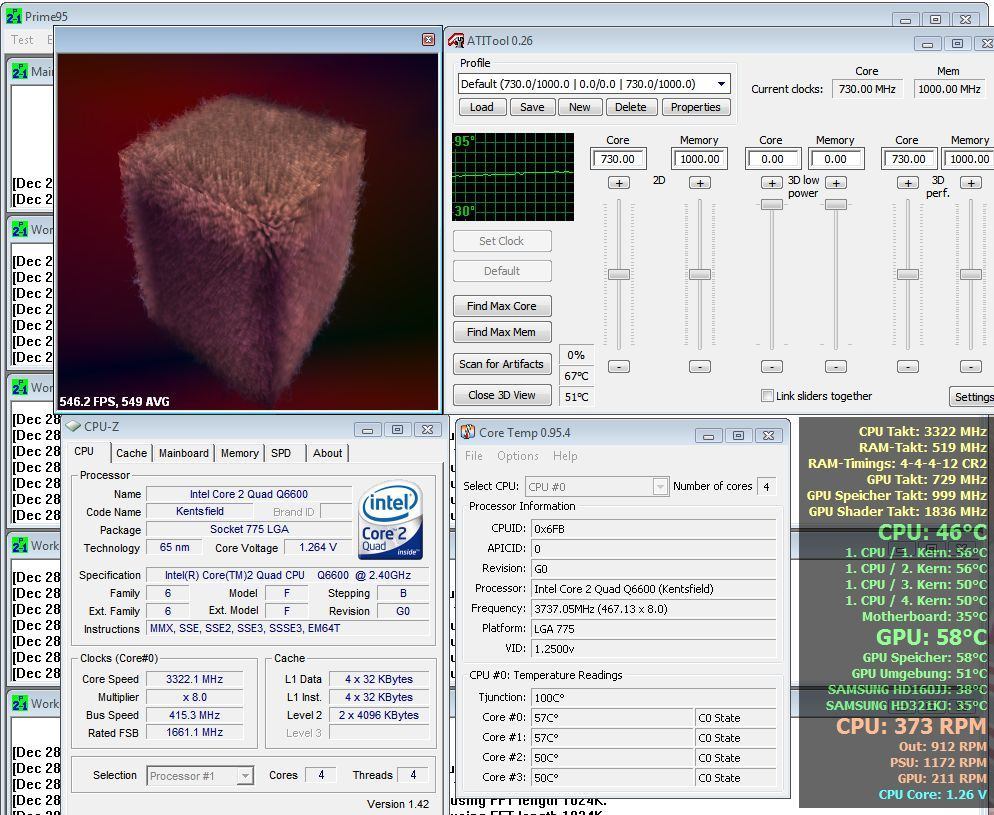The width and height of the screenshot is (994, 815).
Task: Open the Help menu in Core Temp
Action: pyautogui.click(x=565, y=456)
